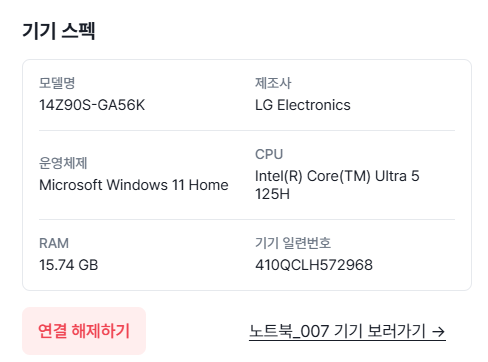Image resolution: width=488 pixels, height=362 pixels.
Task: Click the 연결 해제하기 disconnect button
Action: click(84, 331)
